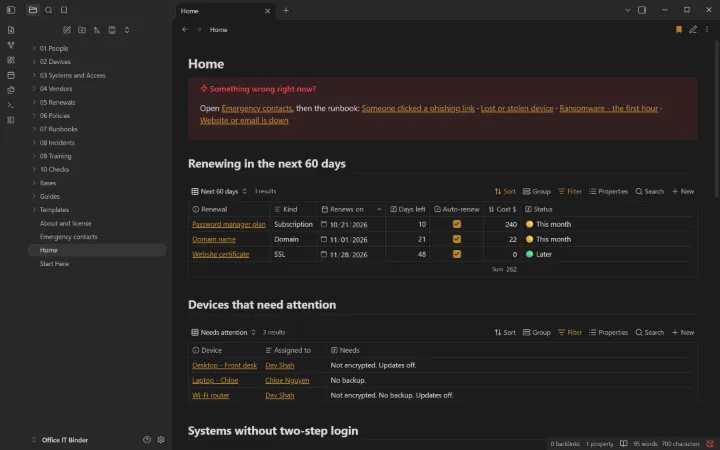Toggle the right sidebar icon
The width and height of the screenshot is (720, 450).
pyautogui.click(x=642, y=10)
